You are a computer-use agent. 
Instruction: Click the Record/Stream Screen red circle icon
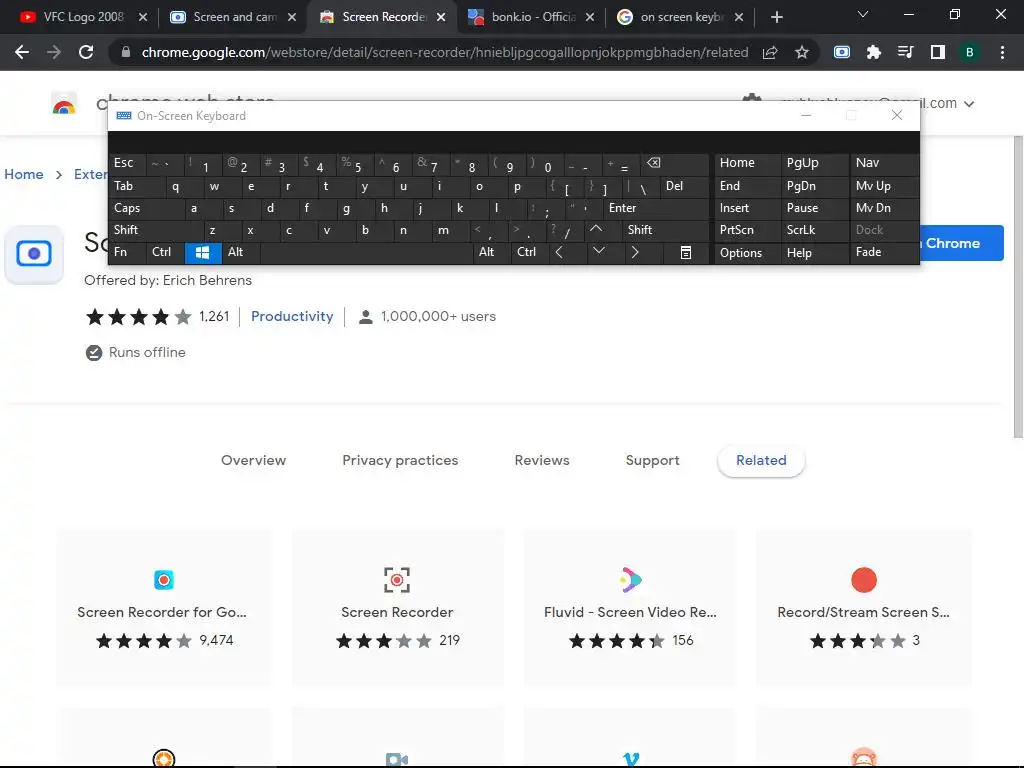[863, 580]
